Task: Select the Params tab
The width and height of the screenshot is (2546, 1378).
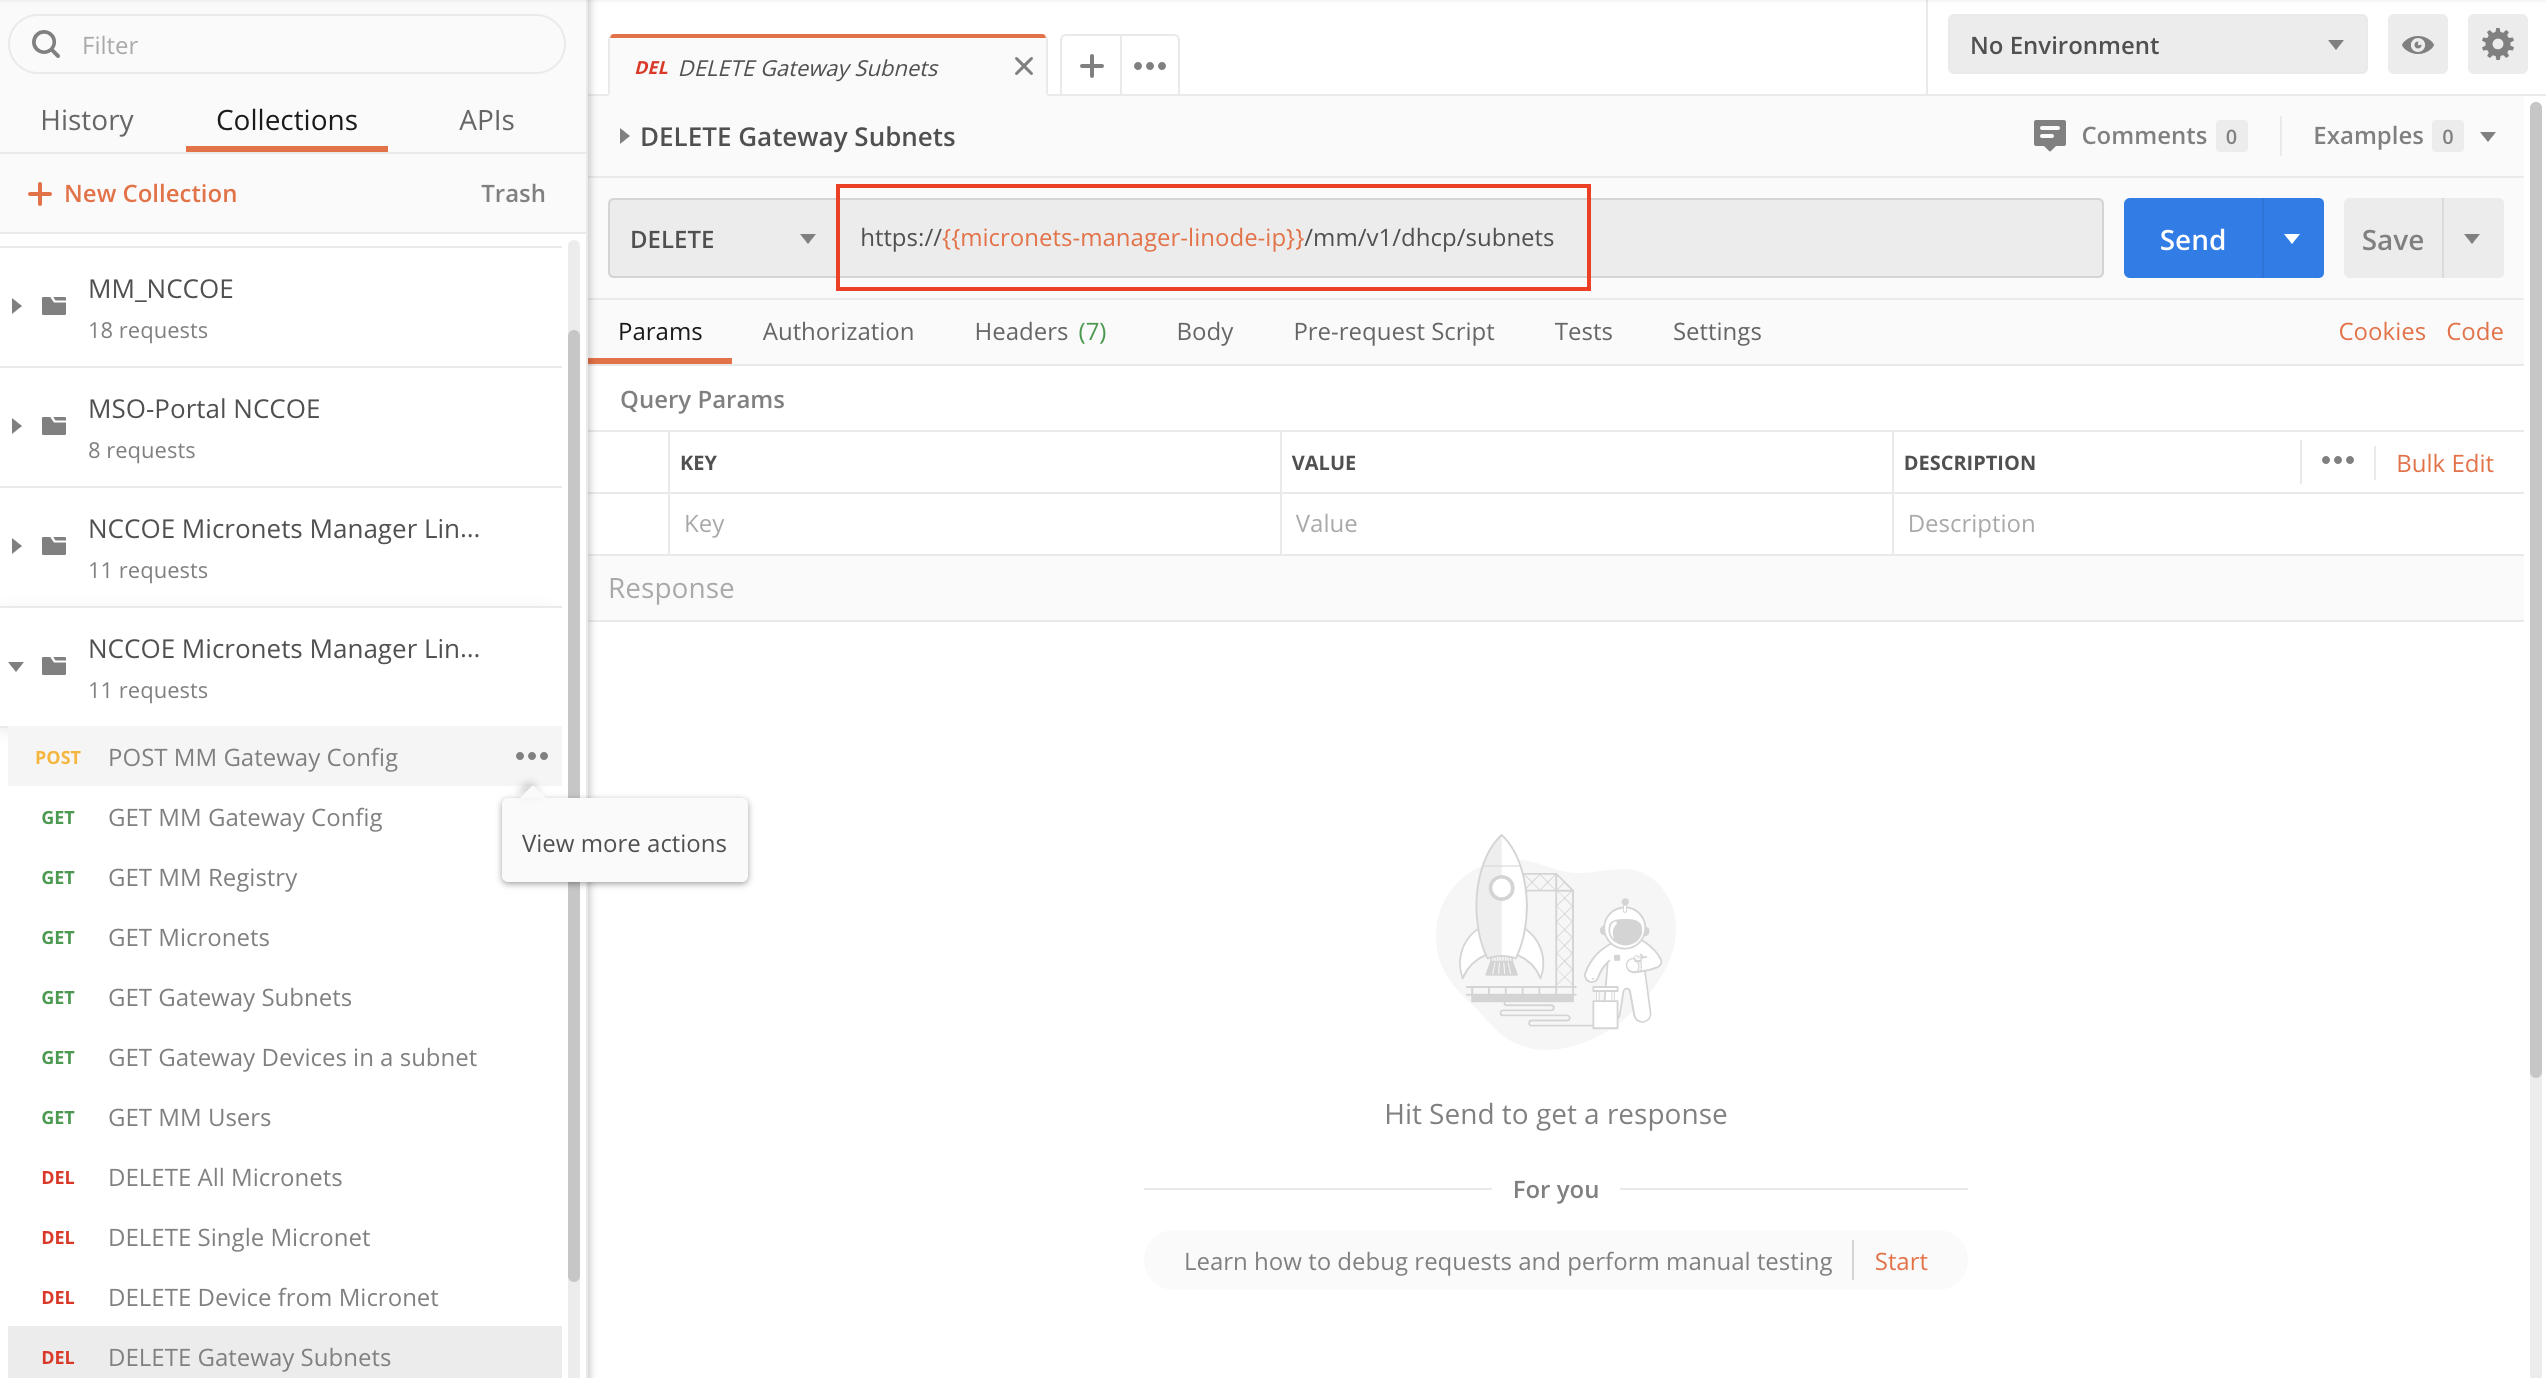Action: coord(660,331)
